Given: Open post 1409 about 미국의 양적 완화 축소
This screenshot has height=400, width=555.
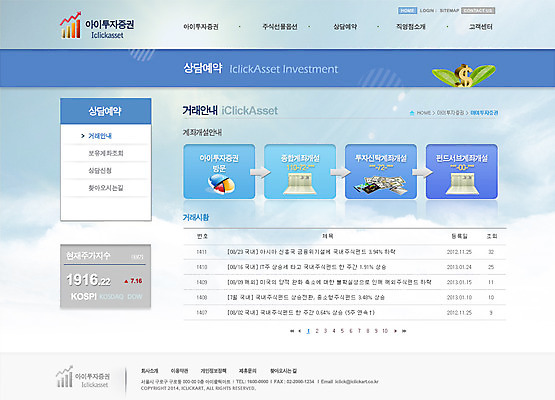Looking at the screenshot, I should coord(329,282).
